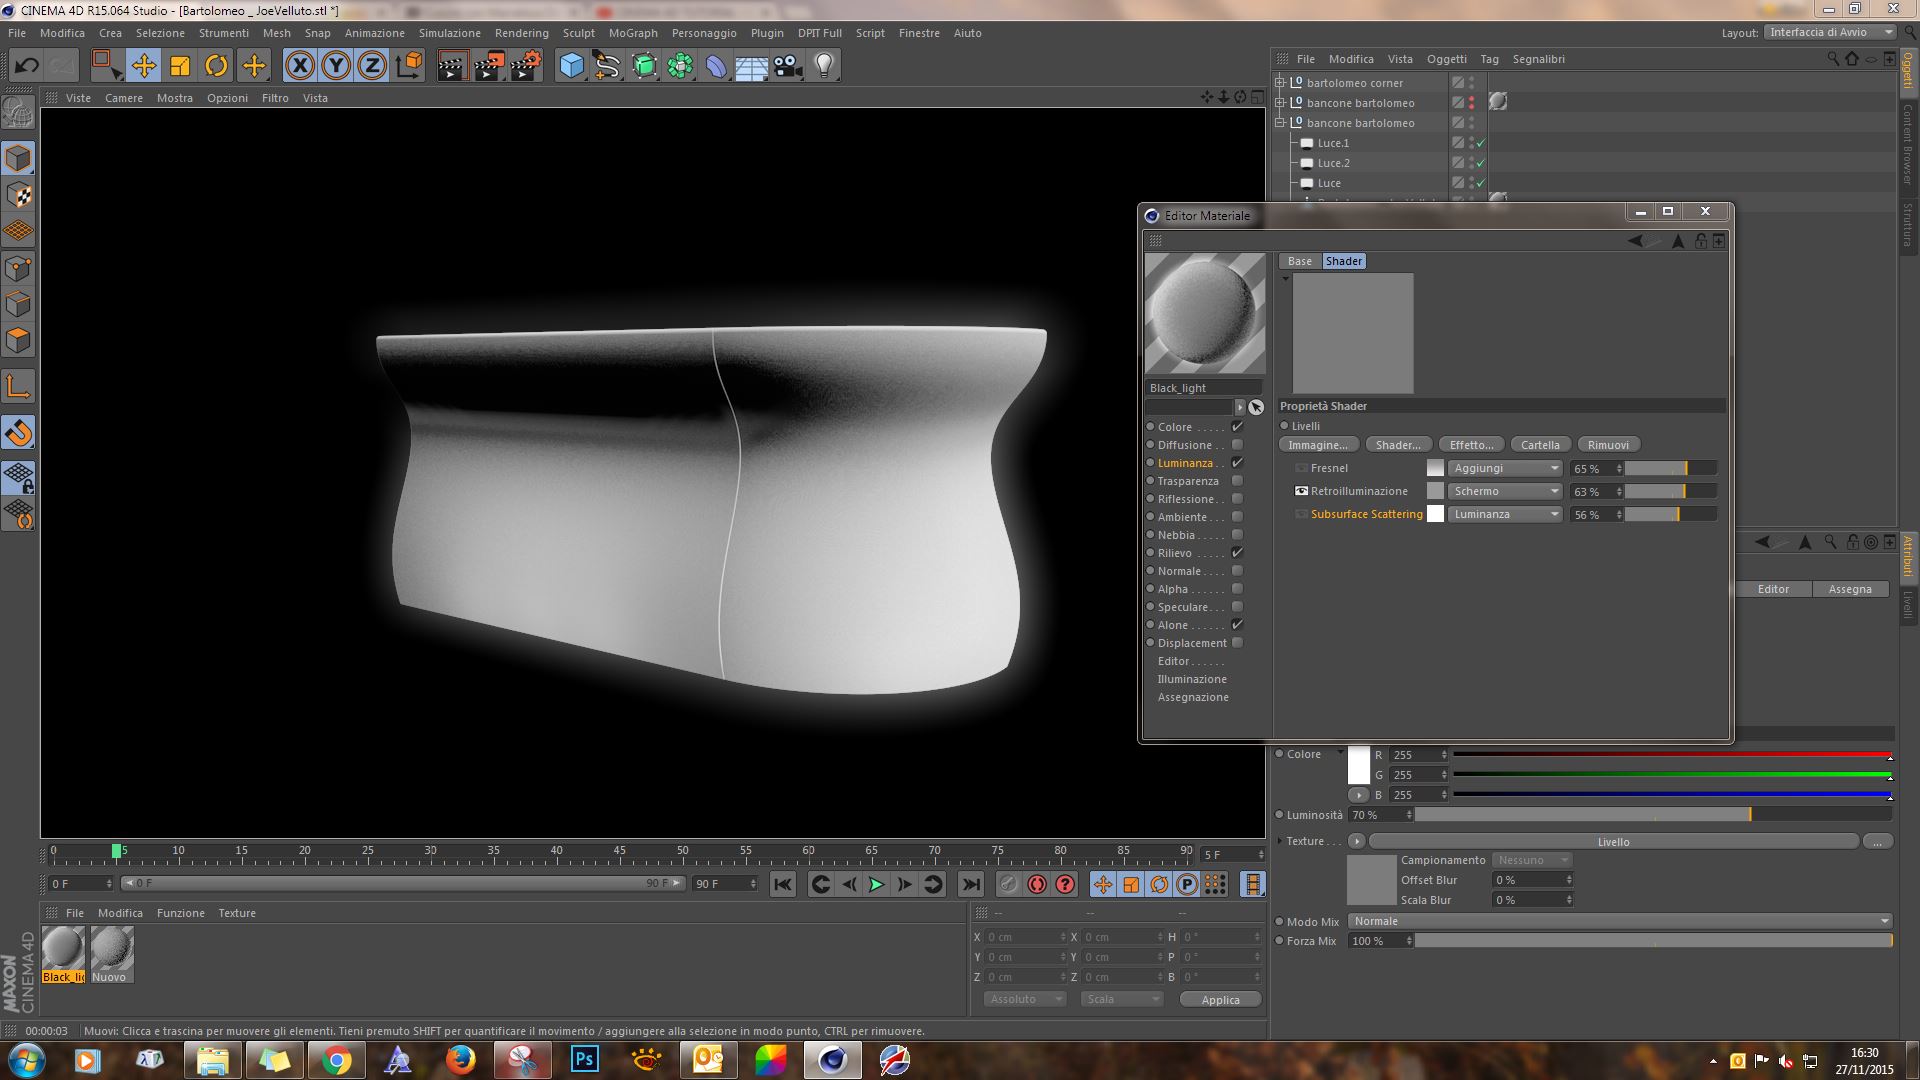
Task: Click the Undo arrow icon
Action: [x=27, y=66]
